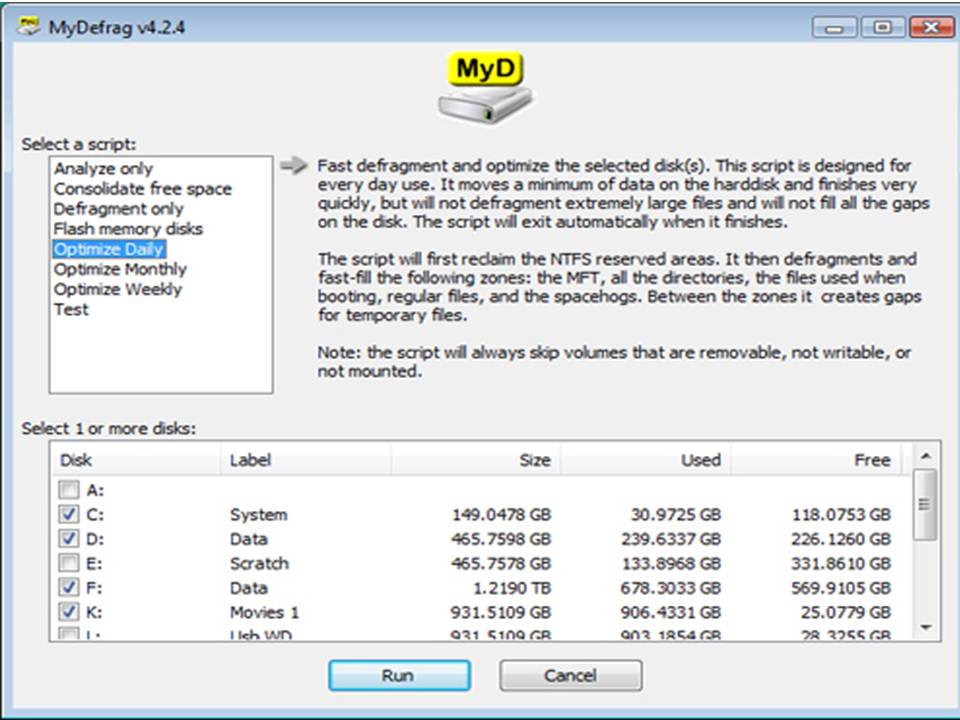Viewport: 960px width, 720px height.
Task: Sort by the Size column header
Action: click(475, 460)
